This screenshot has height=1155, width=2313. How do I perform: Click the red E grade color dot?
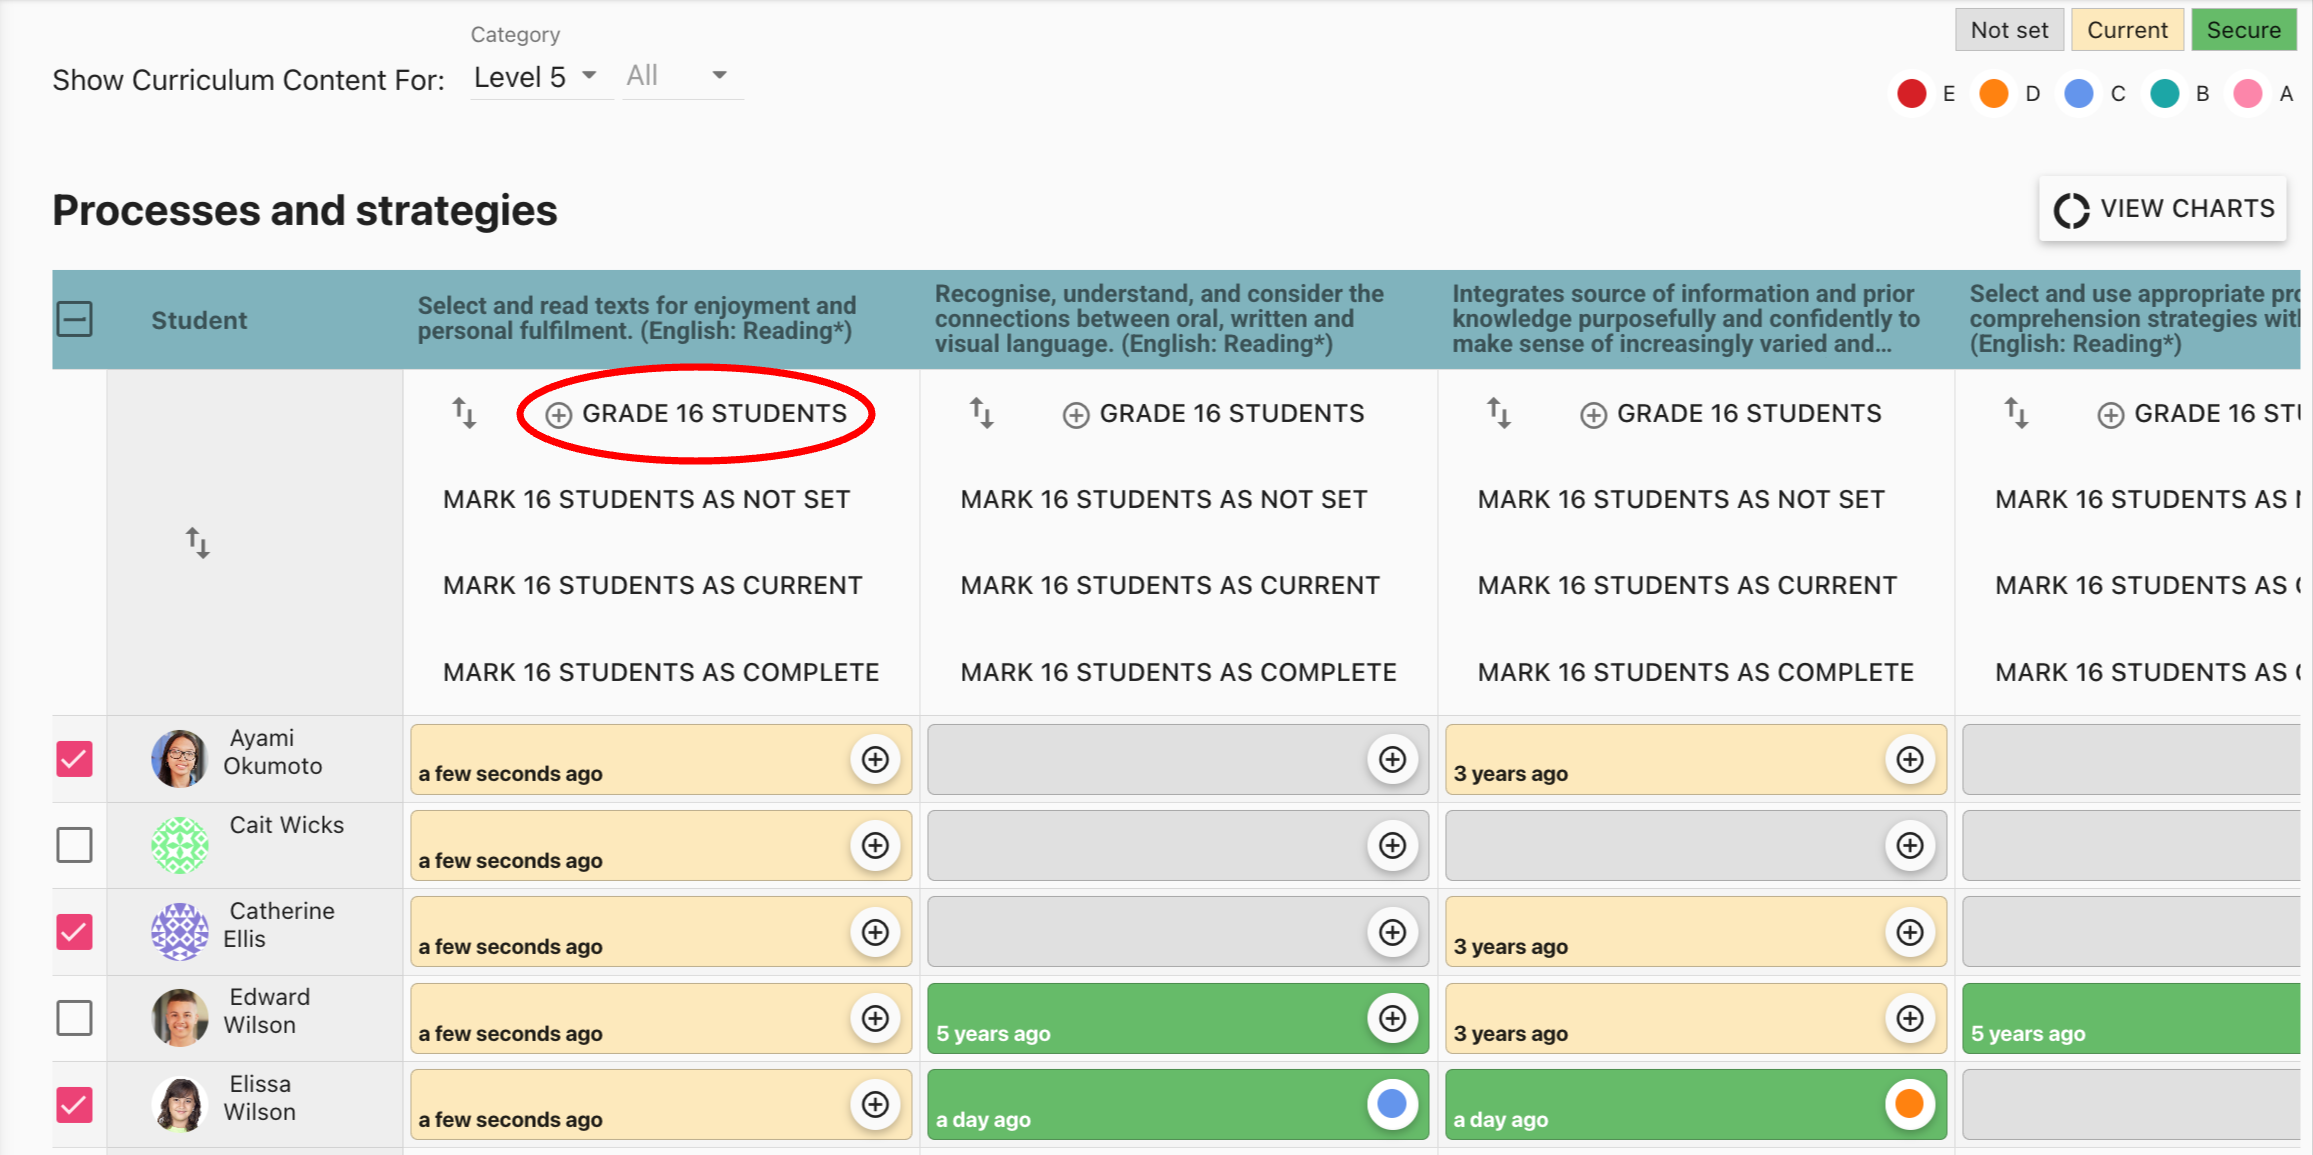(x=1911, y=94)
